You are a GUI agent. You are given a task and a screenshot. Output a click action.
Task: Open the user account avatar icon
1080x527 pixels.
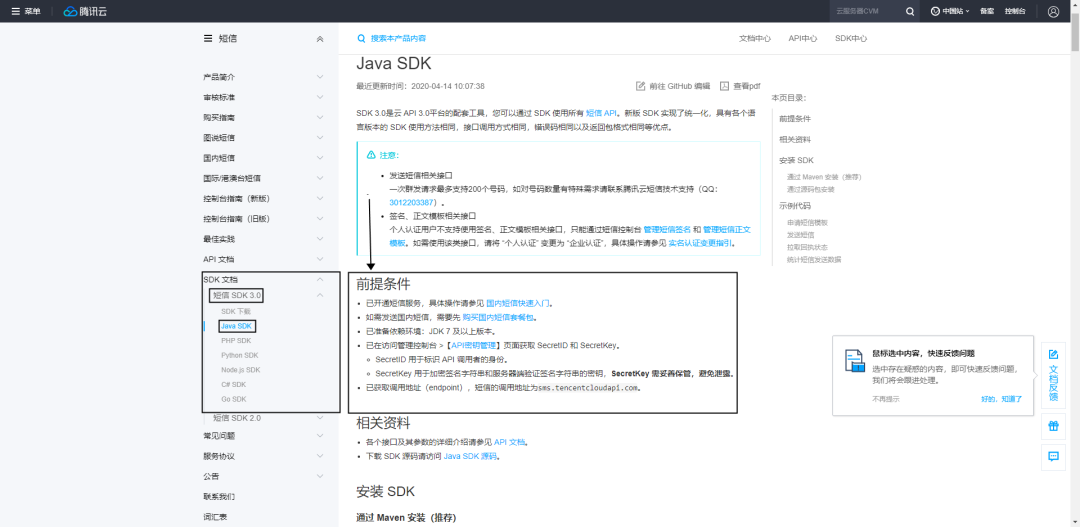click(x=1053, y=11)
